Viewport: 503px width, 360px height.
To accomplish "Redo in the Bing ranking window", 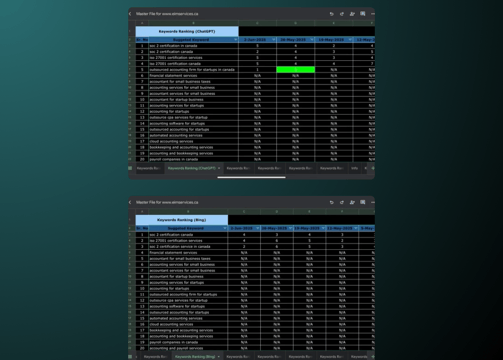I will [342, 202].
